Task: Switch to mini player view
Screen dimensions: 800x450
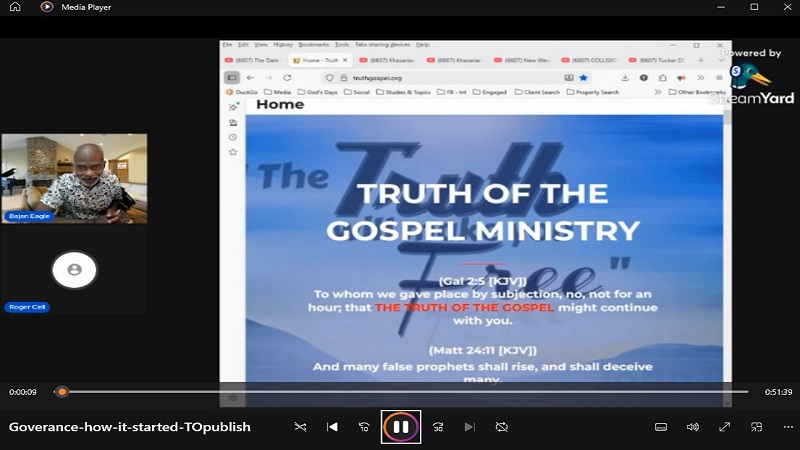Action: [x=757, y=427]
